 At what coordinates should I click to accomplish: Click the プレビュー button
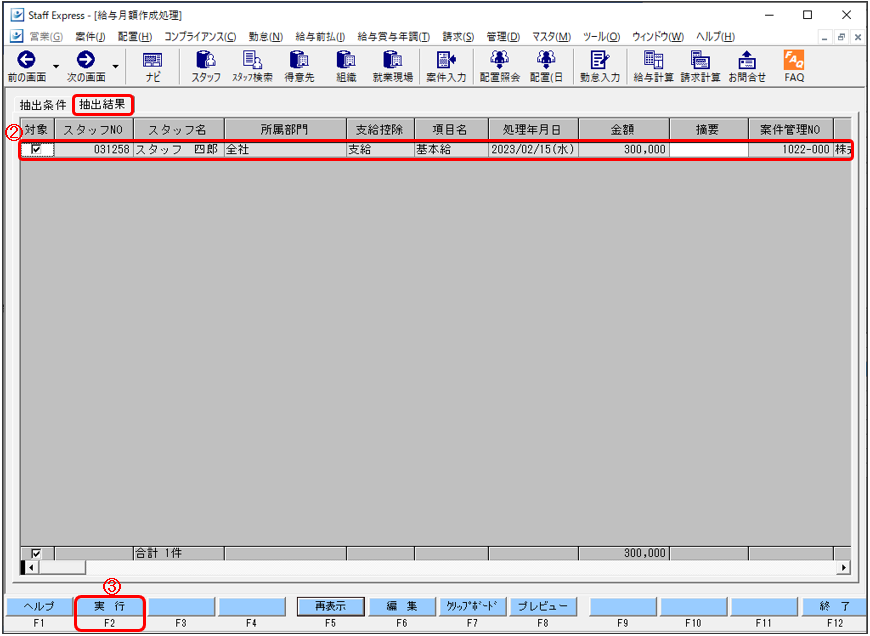point(542,606)
